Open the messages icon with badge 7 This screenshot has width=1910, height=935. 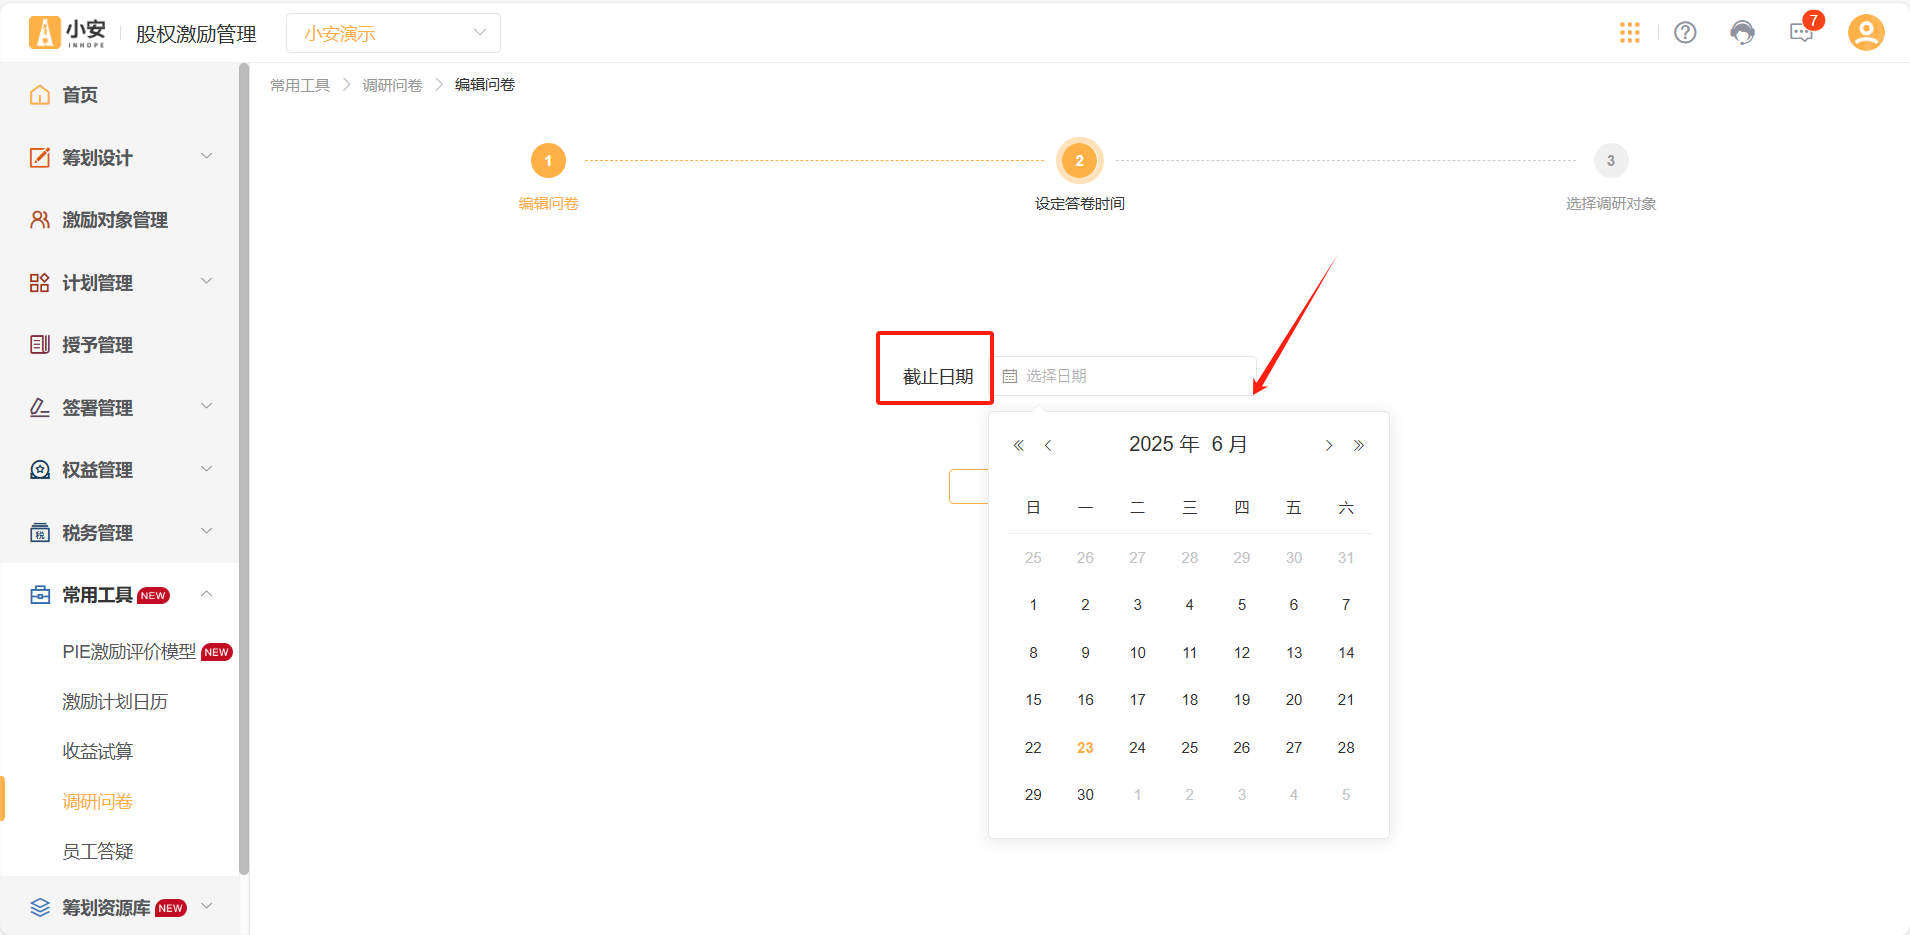[x=1801, y=33]
